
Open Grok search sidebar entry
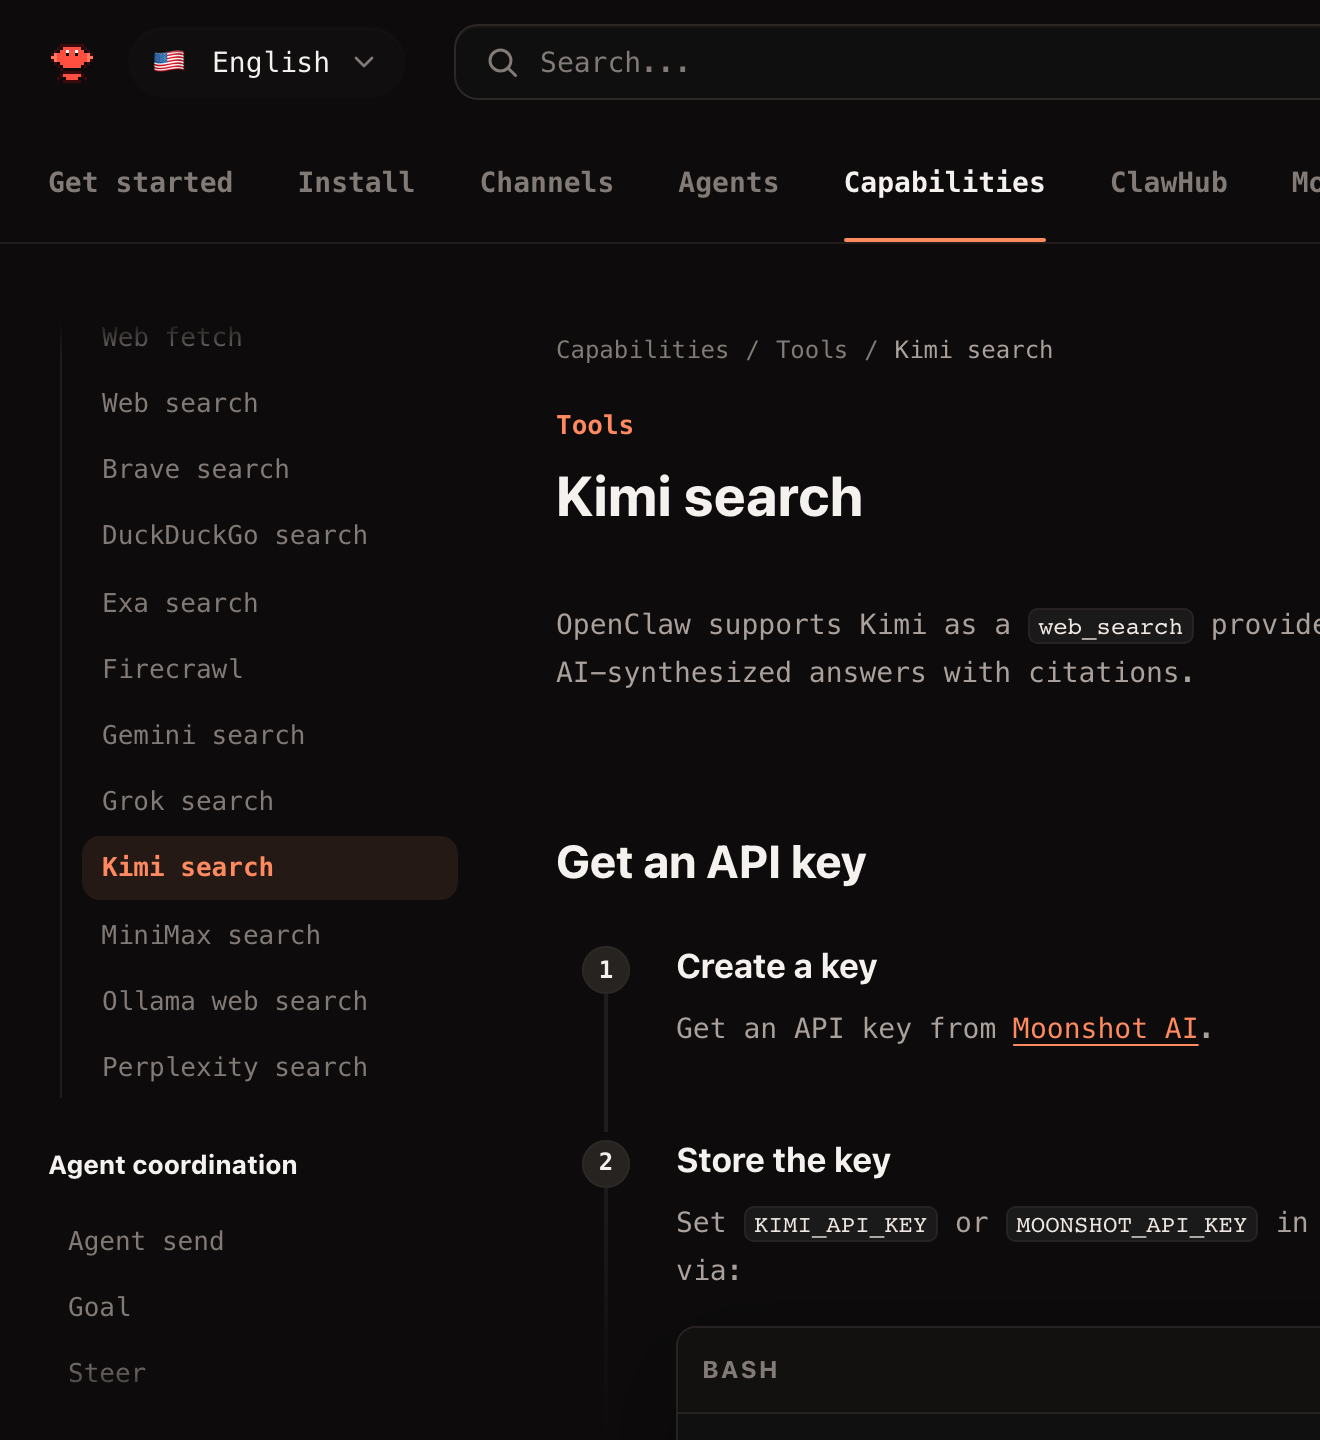pyautogui.click(x=188, y=801)
